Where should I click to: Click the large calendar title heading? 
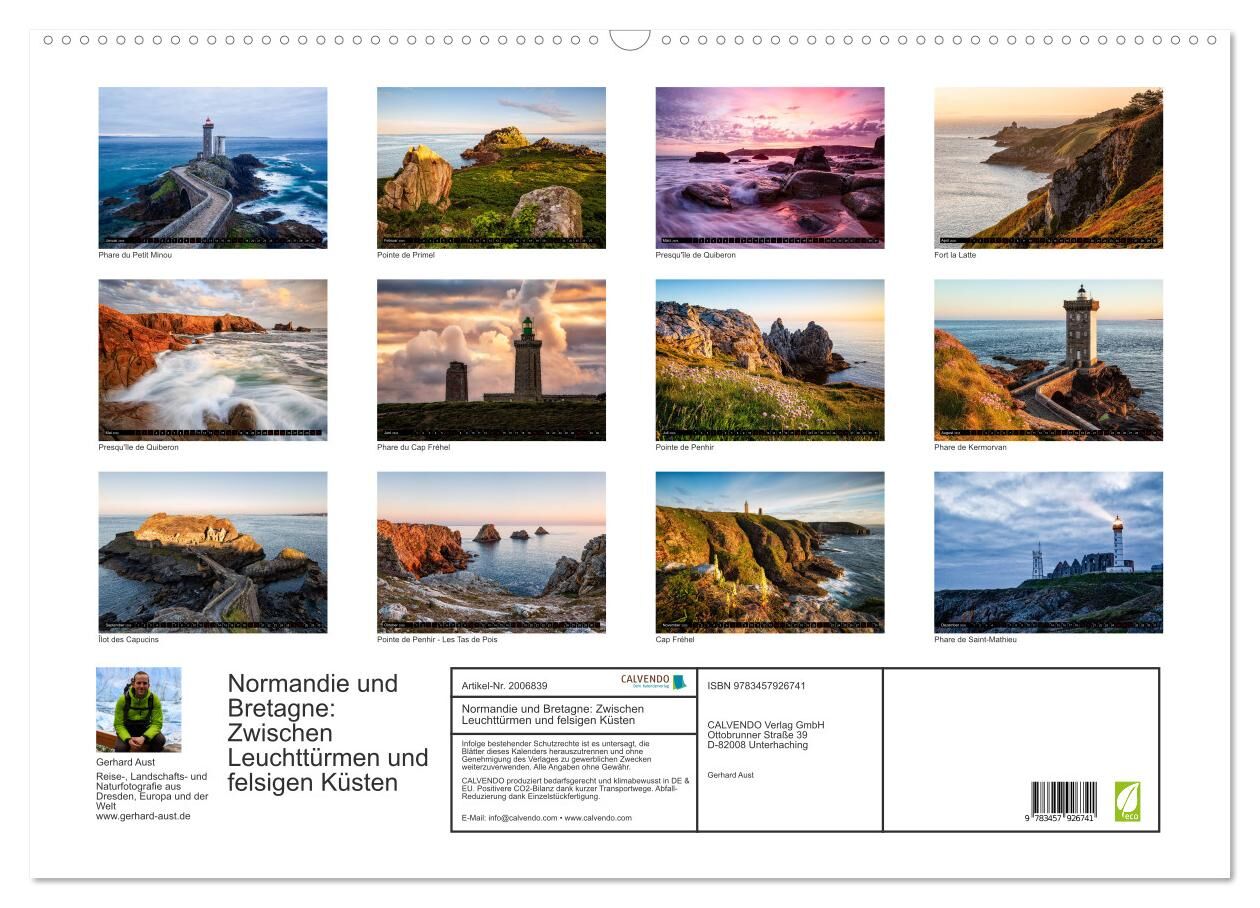327,733
